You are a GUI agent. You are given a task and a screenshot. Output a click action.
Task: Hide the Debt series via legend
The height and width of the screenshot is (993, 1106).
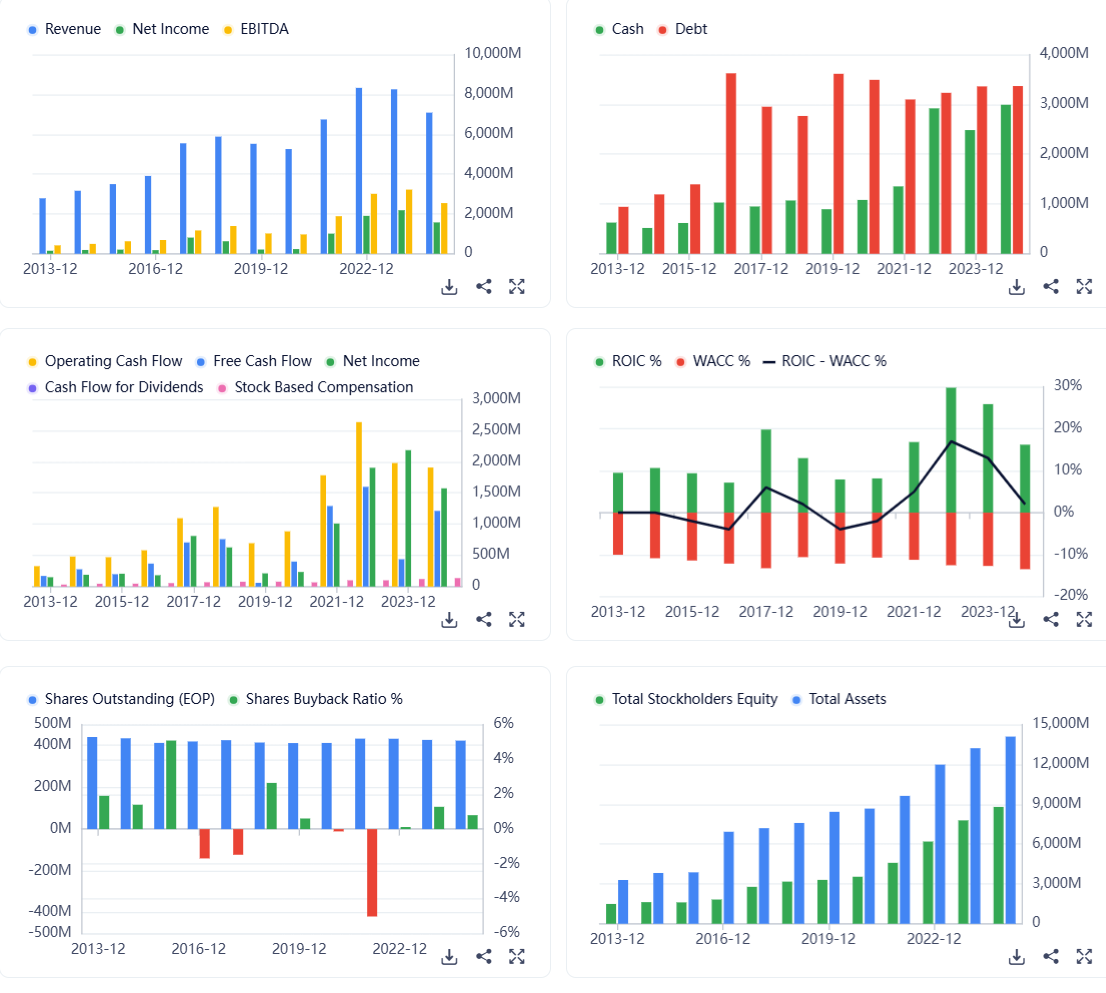(682, 29)
